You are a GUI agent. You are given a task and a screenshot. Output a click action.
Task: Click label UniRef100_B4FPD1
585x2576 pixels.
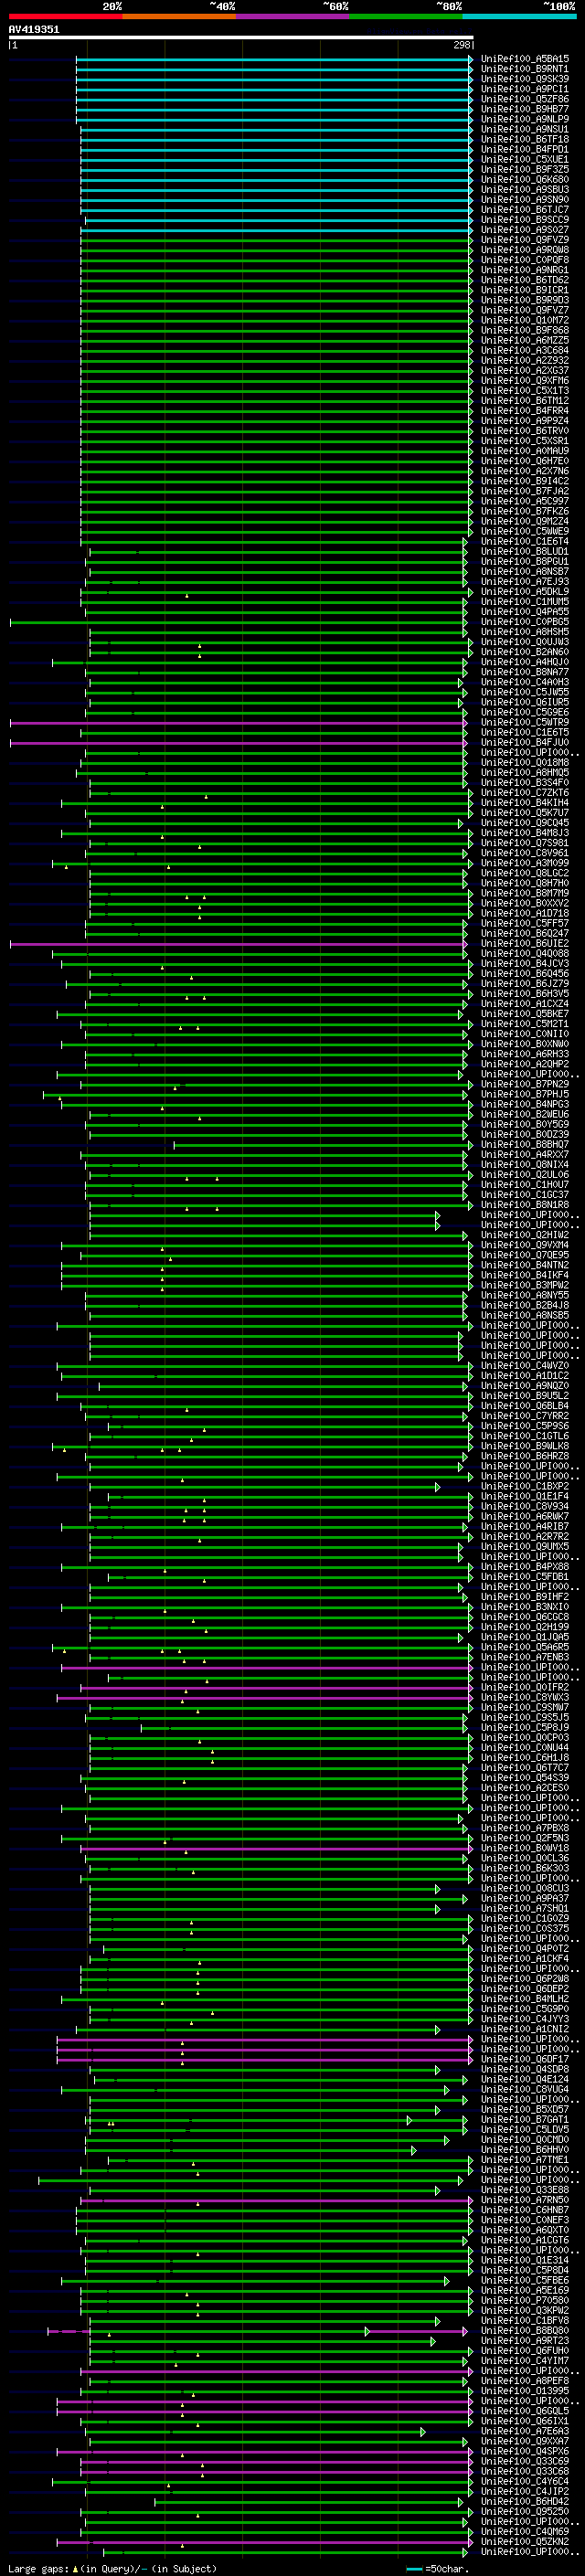pos(525,149)
